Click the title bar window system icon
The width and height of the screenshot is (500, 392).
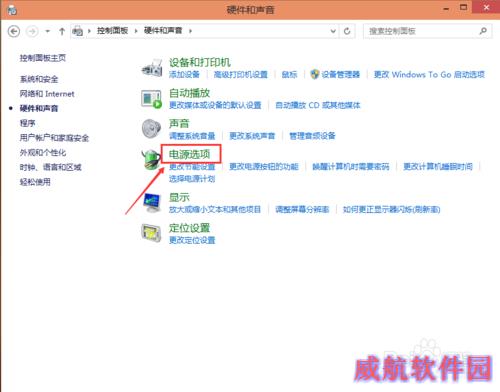click(12, 10)
